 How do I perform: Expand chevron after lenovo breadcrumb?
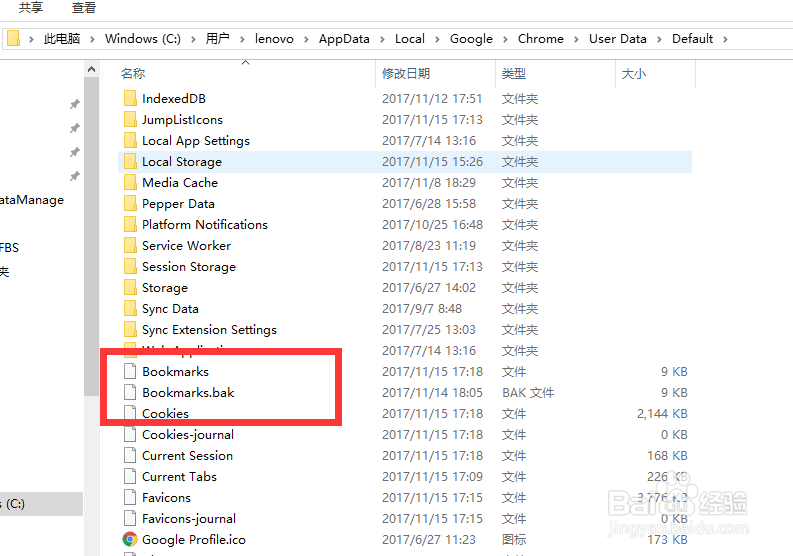(306, 39)
